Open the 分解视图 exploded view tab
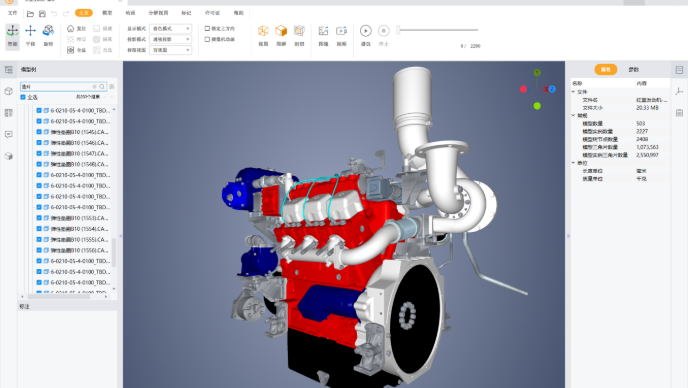This screenshot has height=388, width=688. pos(158,13)
